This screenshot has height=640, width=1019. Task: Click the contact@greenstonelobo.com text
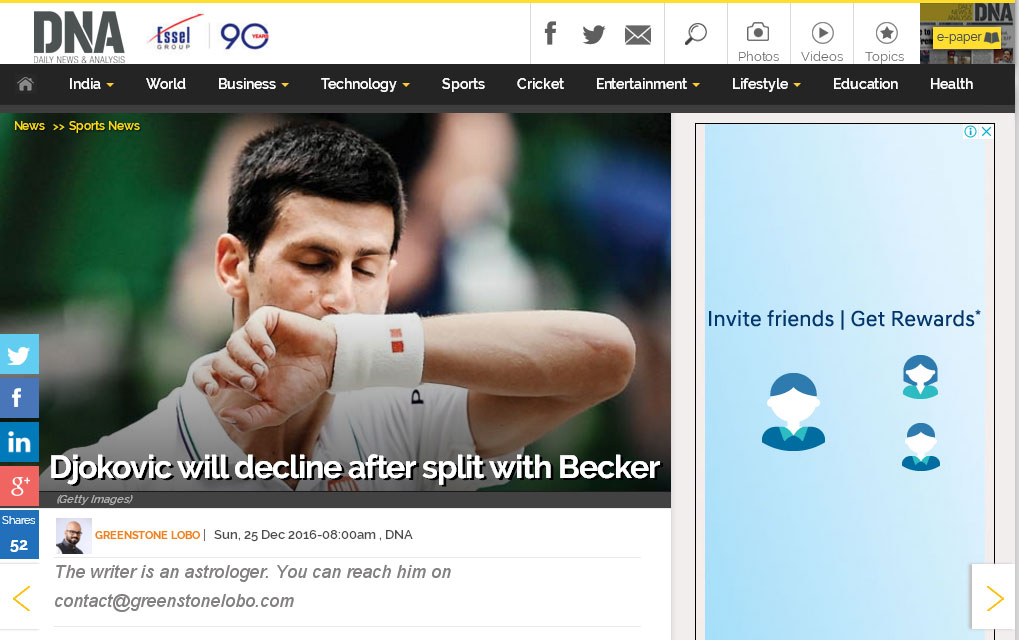[174, 601]
